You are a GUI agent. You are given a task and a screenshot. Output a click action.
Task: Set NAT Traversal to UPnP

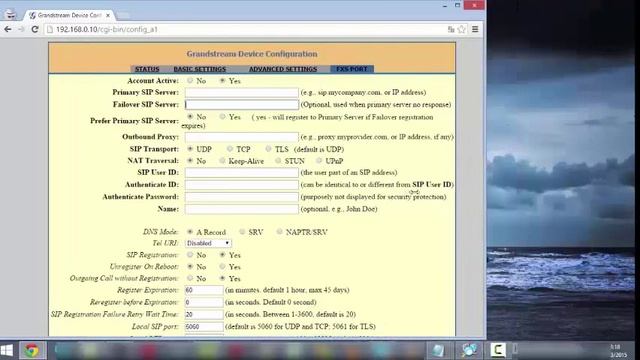(x=319, y=161)
